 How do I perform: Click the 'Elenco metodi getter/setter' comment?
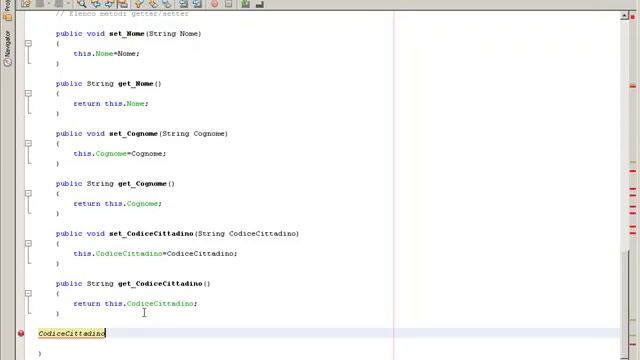point(122,13)
